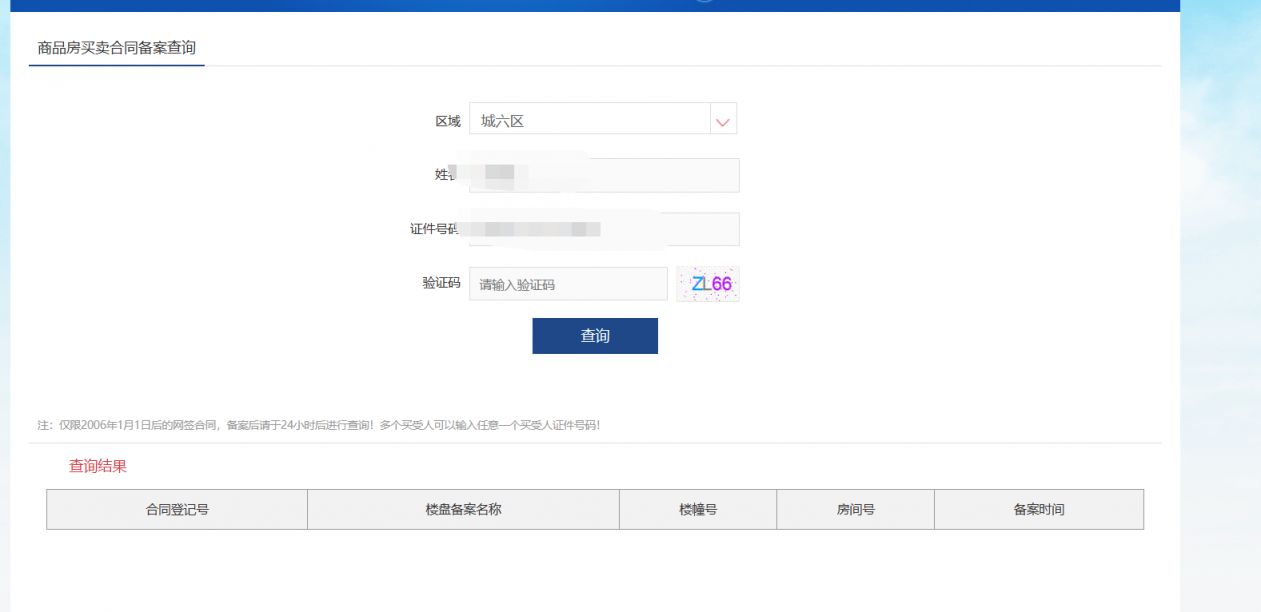Click the 区域 field label

coord(448,121)
